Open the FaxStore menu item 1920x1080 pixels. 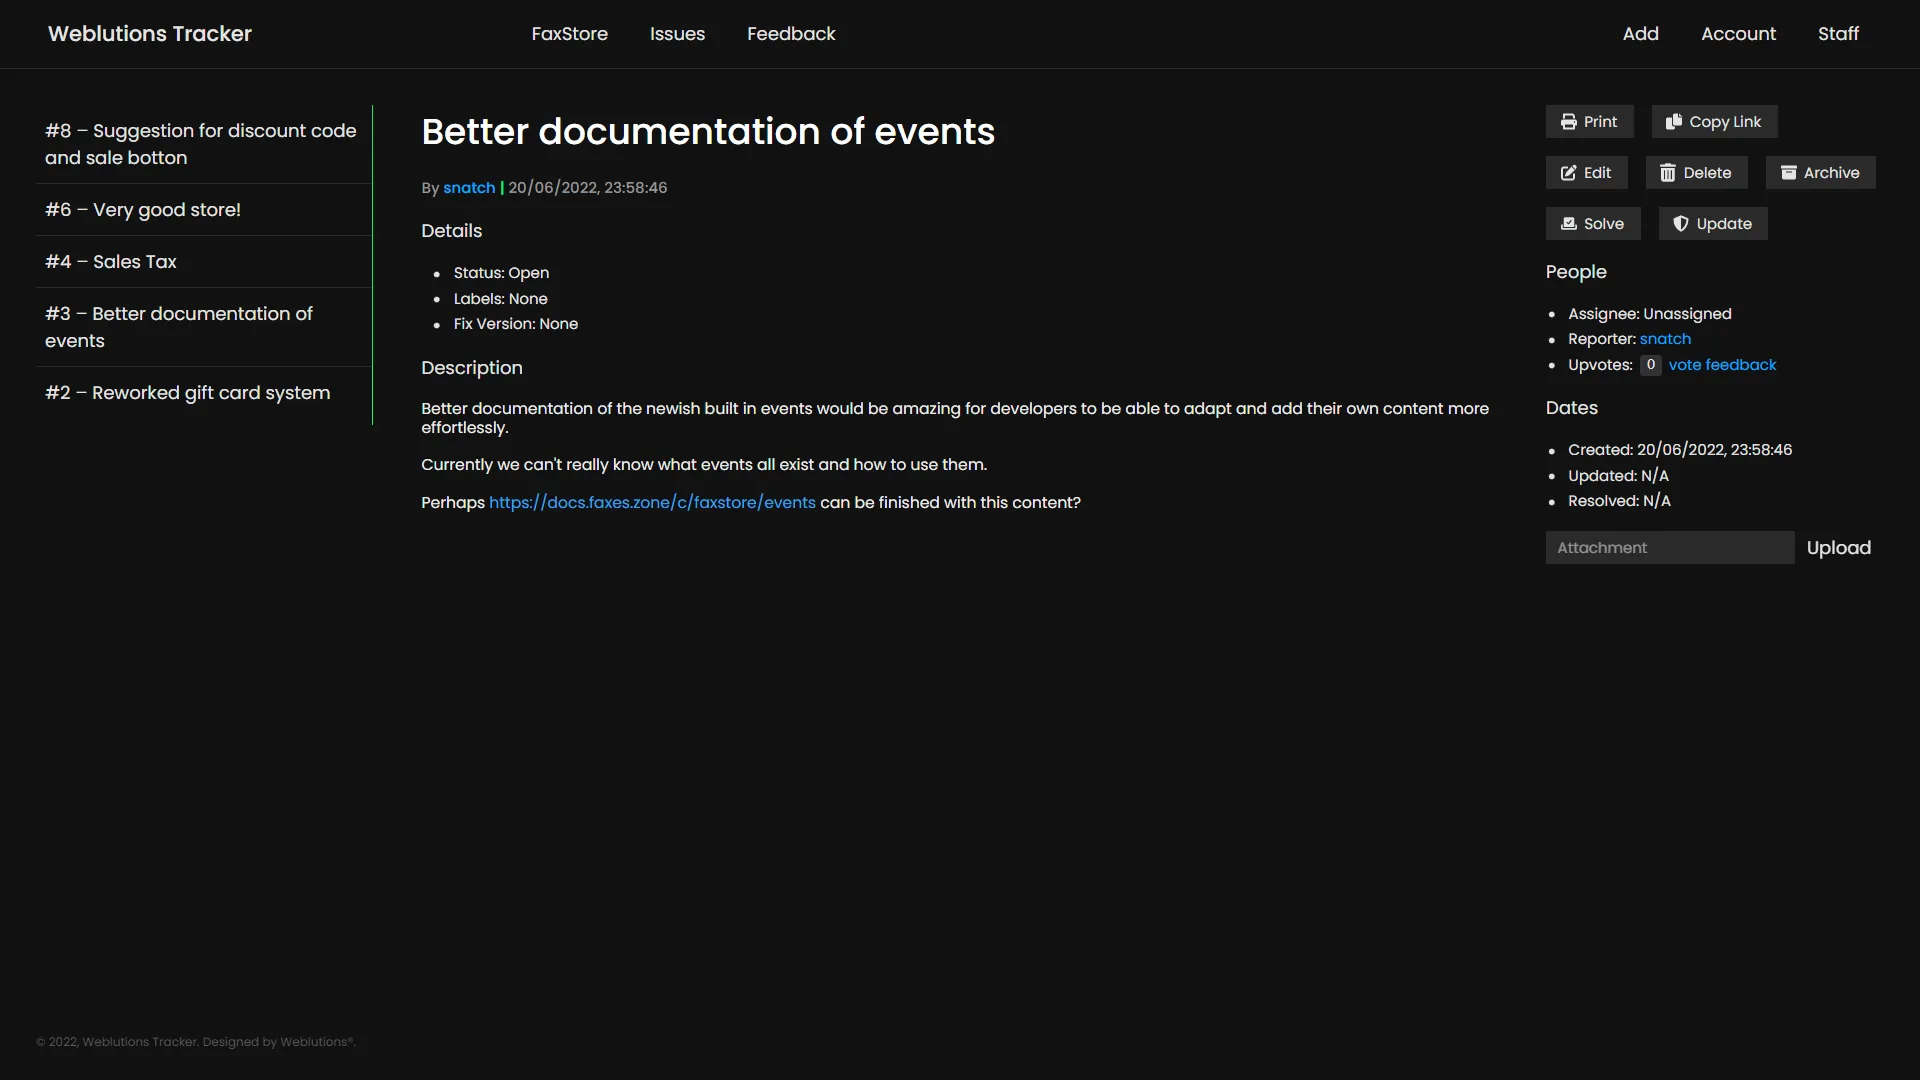pyautogui.click(x=569, y=34)
